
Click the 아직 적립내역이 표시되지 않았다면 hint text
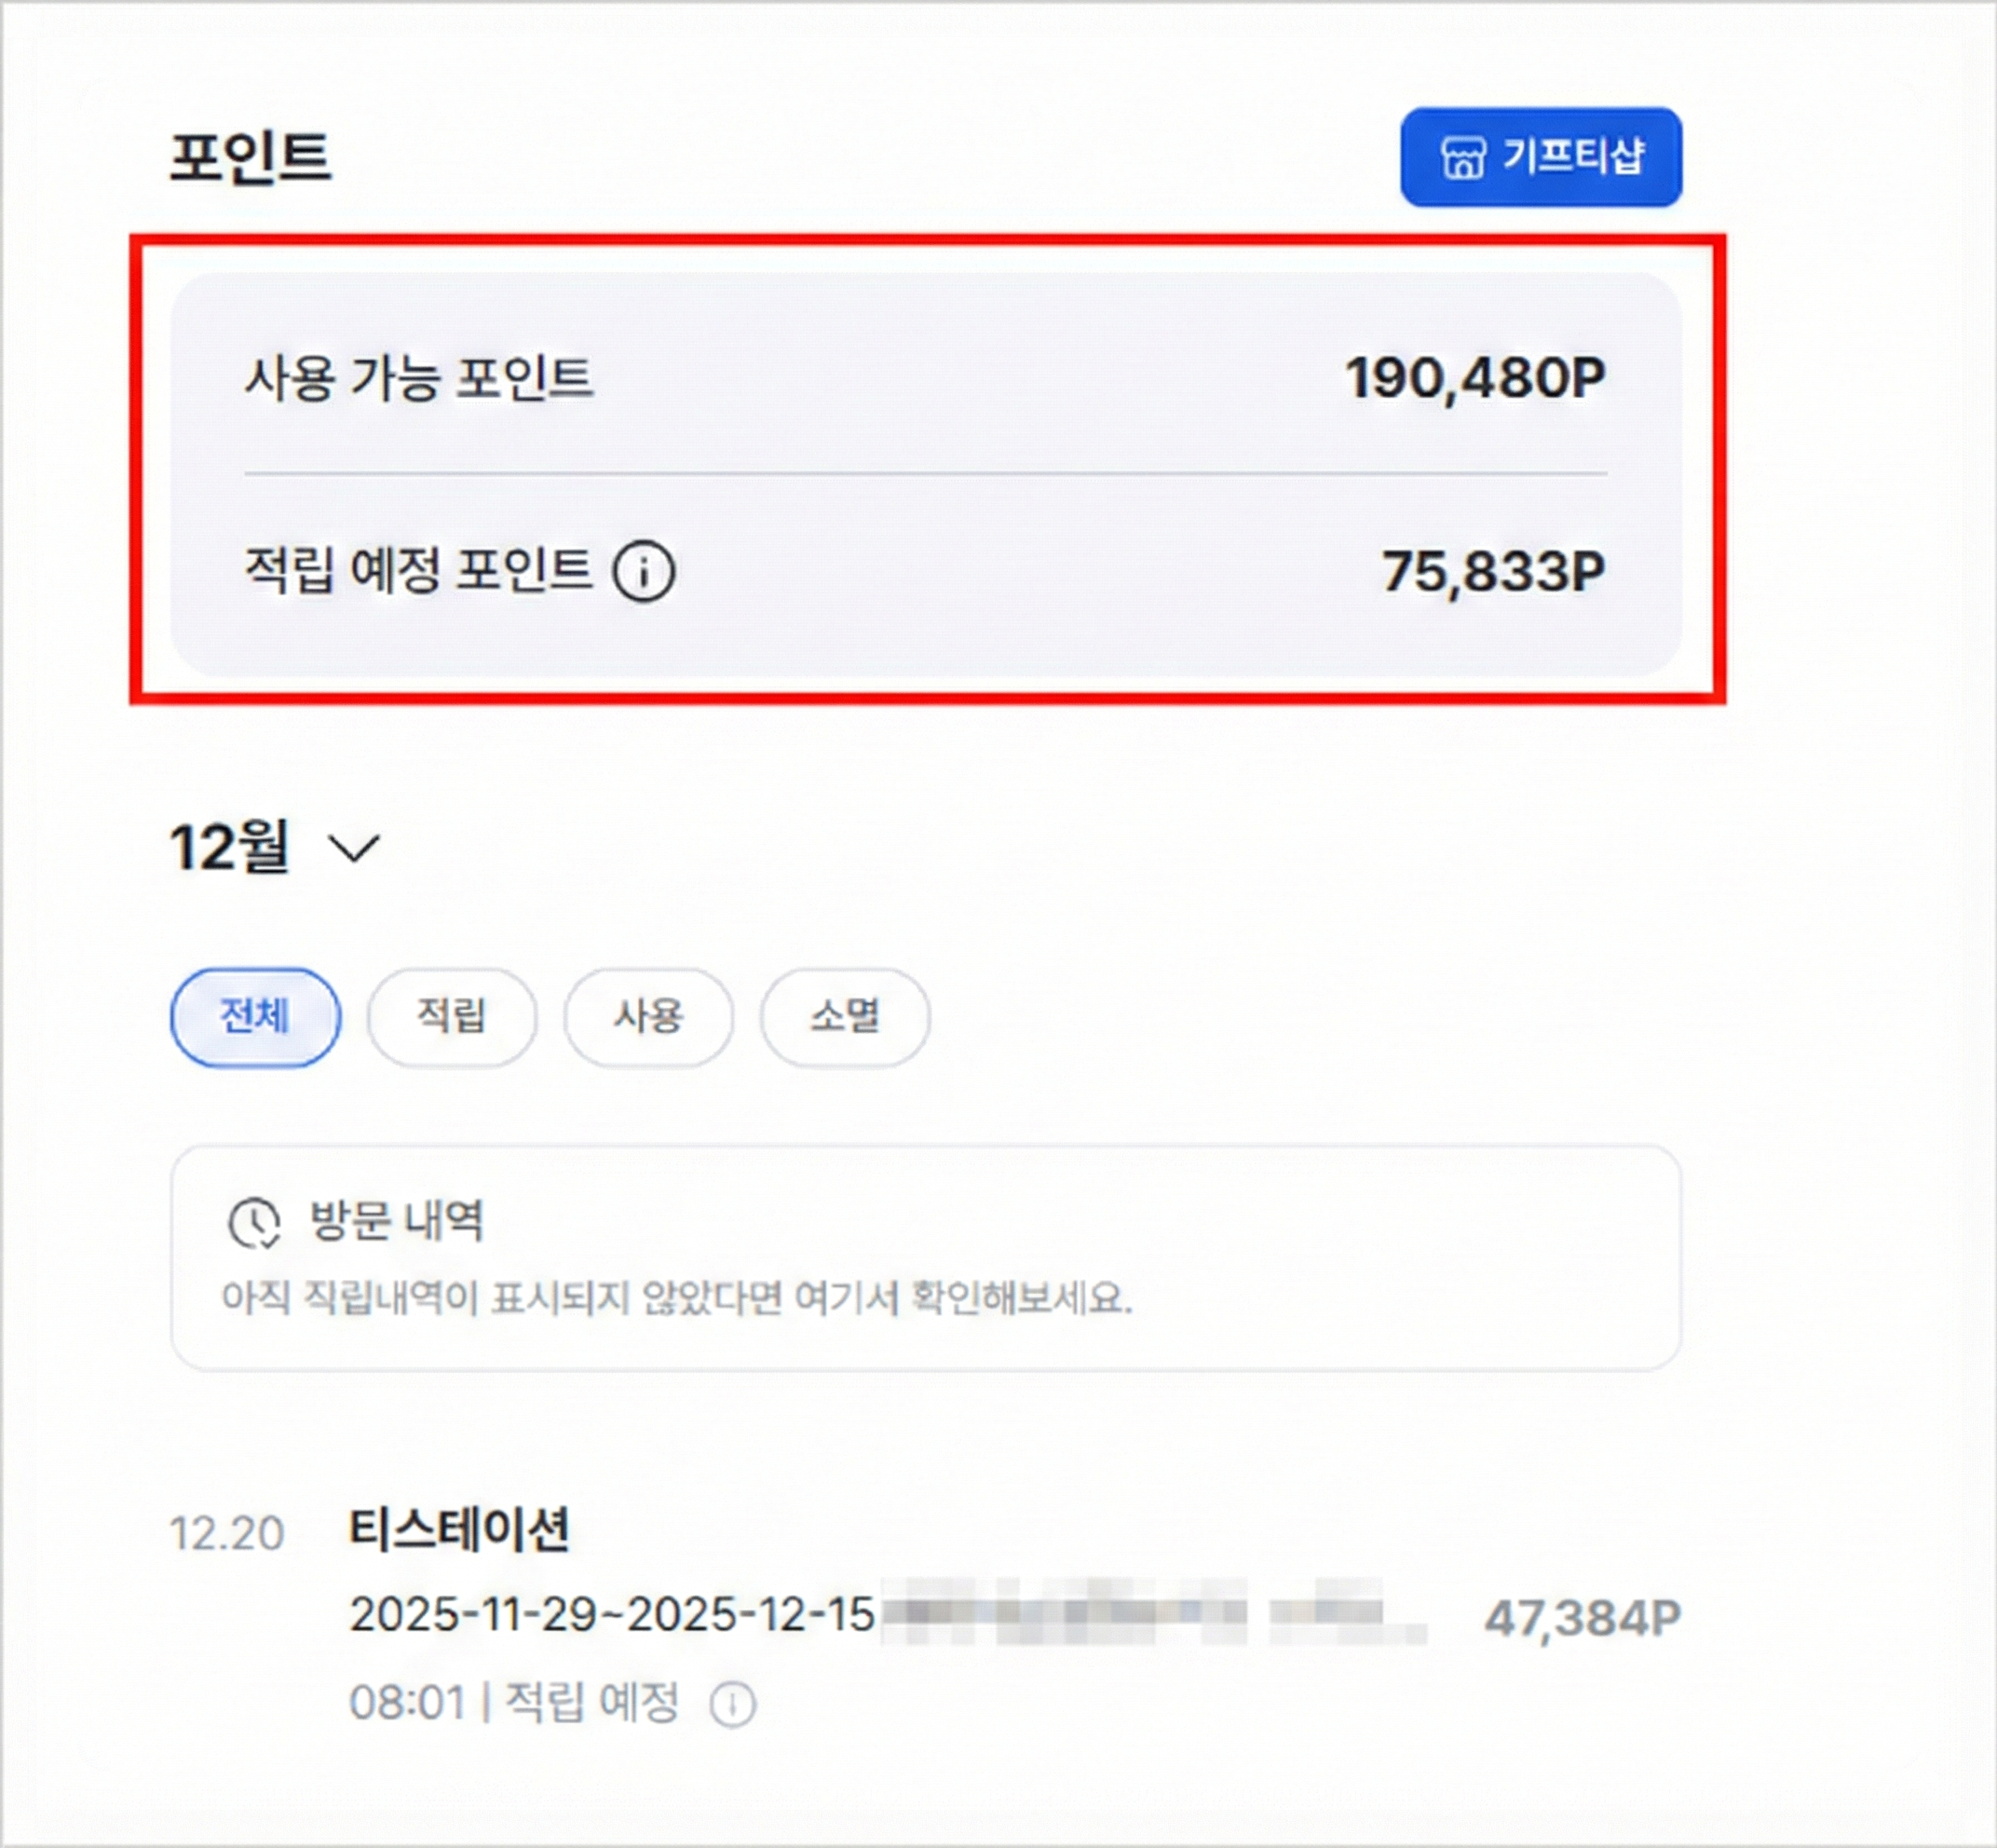click(676, 1298)
